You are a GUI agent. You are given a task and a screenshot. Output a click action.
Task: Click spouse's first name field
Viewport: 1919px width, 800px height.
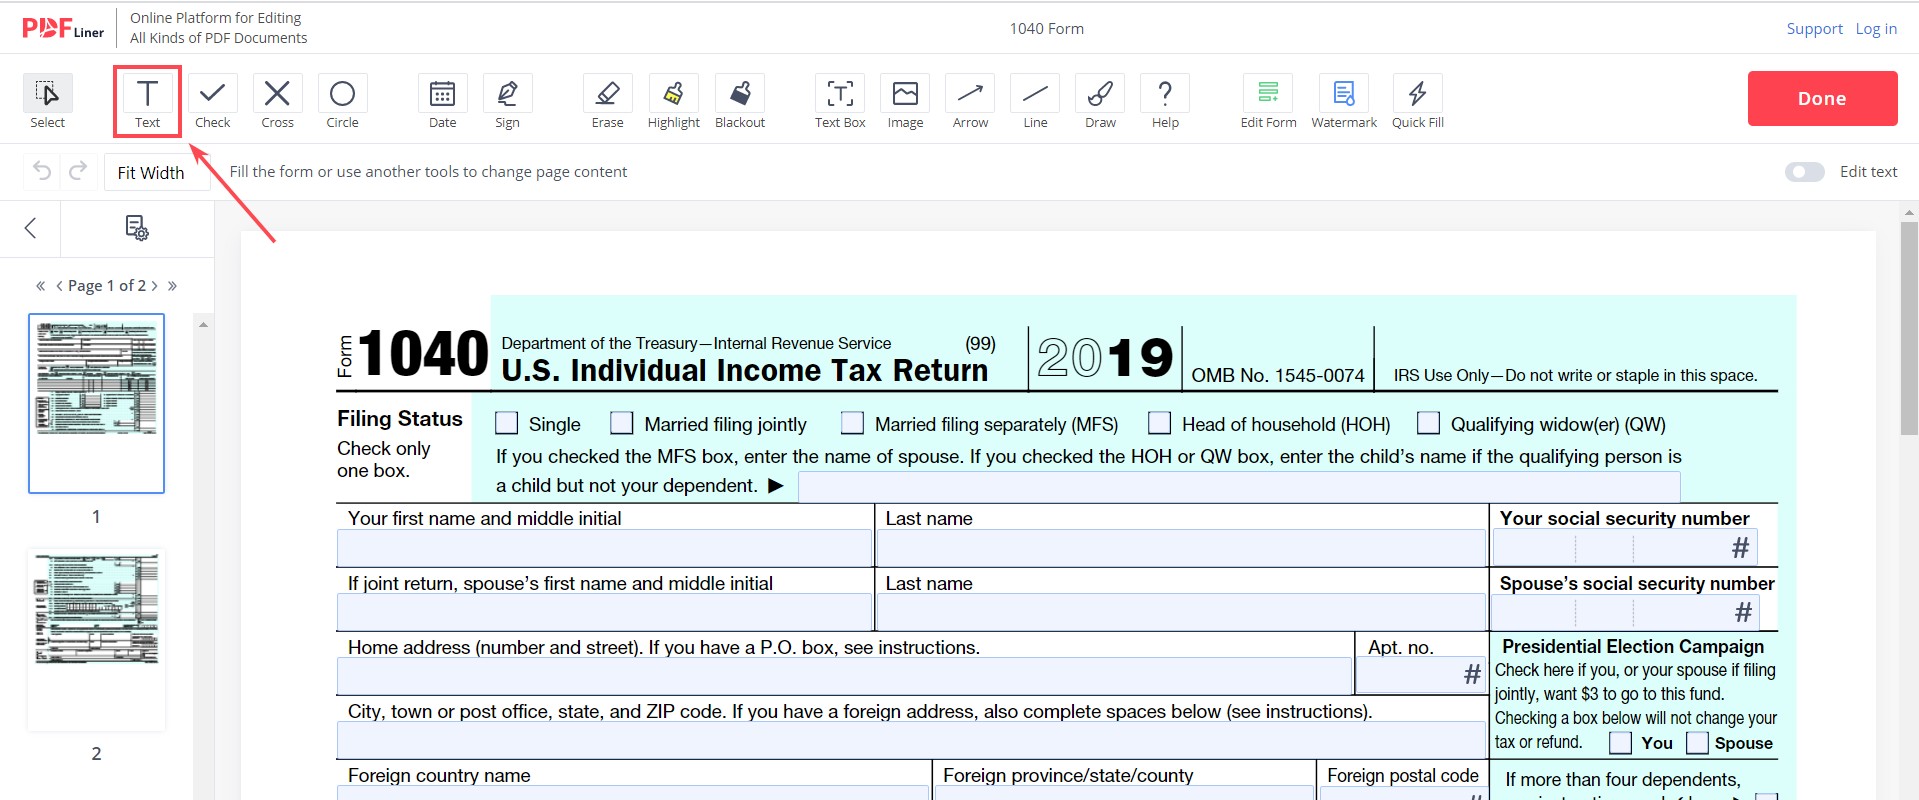[x=604, y=612]
